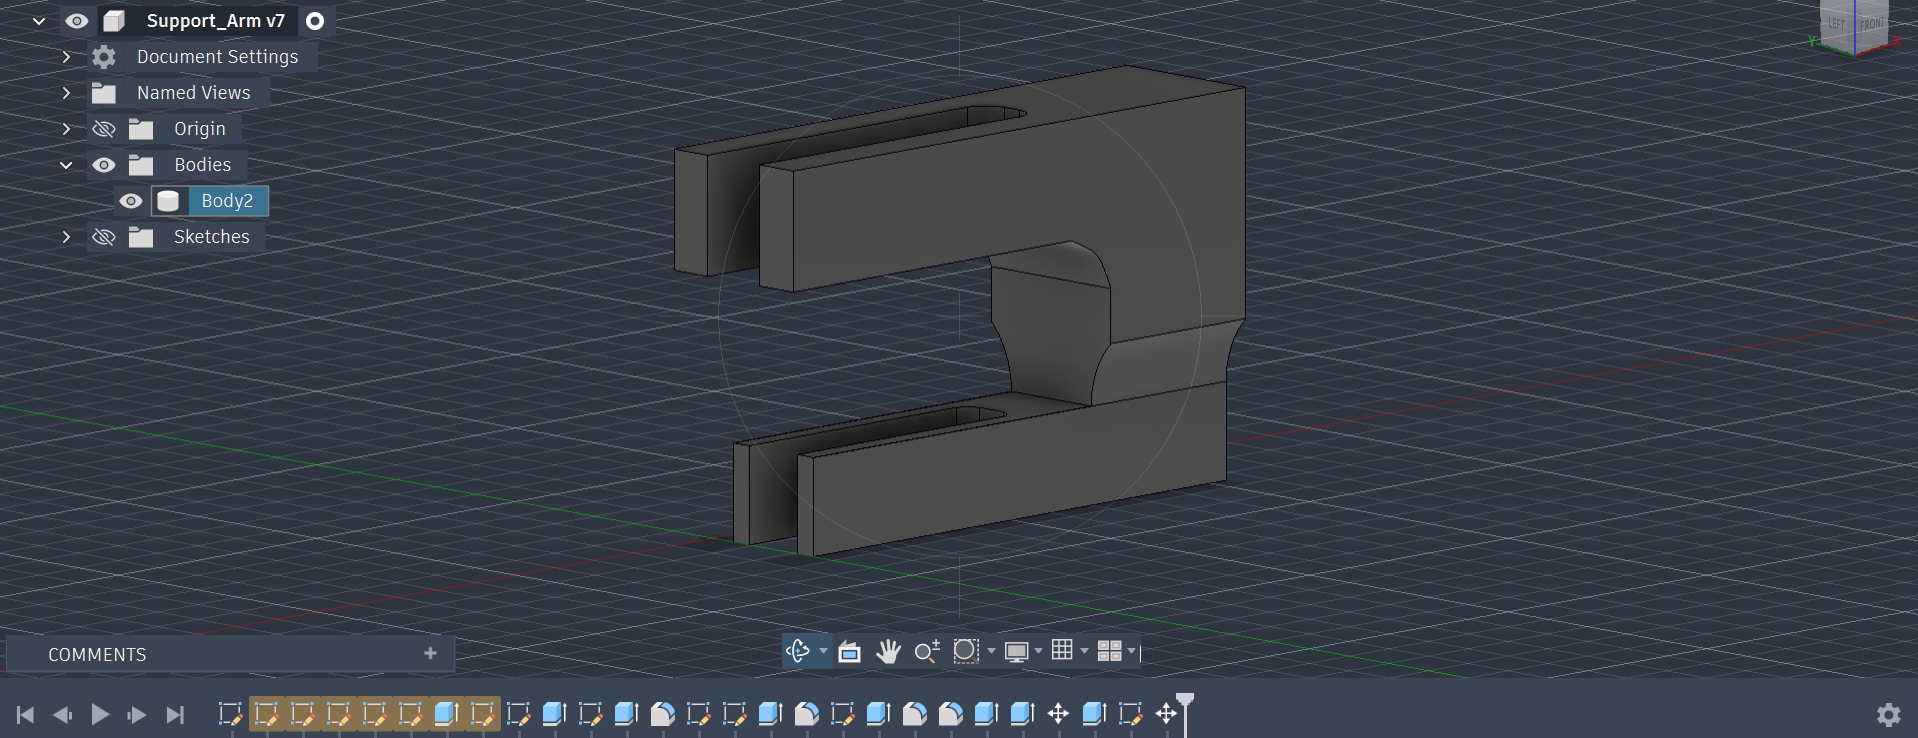1918x738 pixels.
Task: Open the Viewports dropdown arrow
Action: (x=1131, y=651)
